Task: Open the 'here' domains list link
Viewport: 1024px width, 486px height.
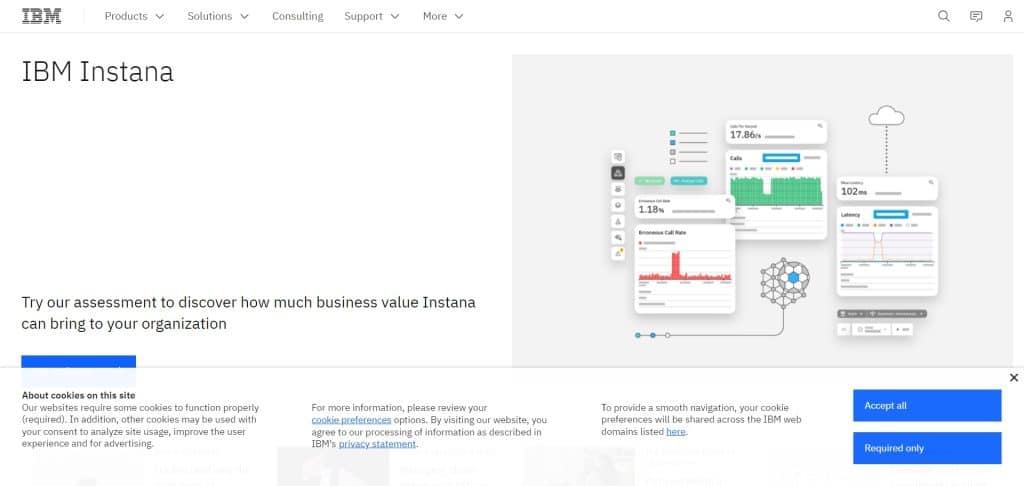Action: 676,432
